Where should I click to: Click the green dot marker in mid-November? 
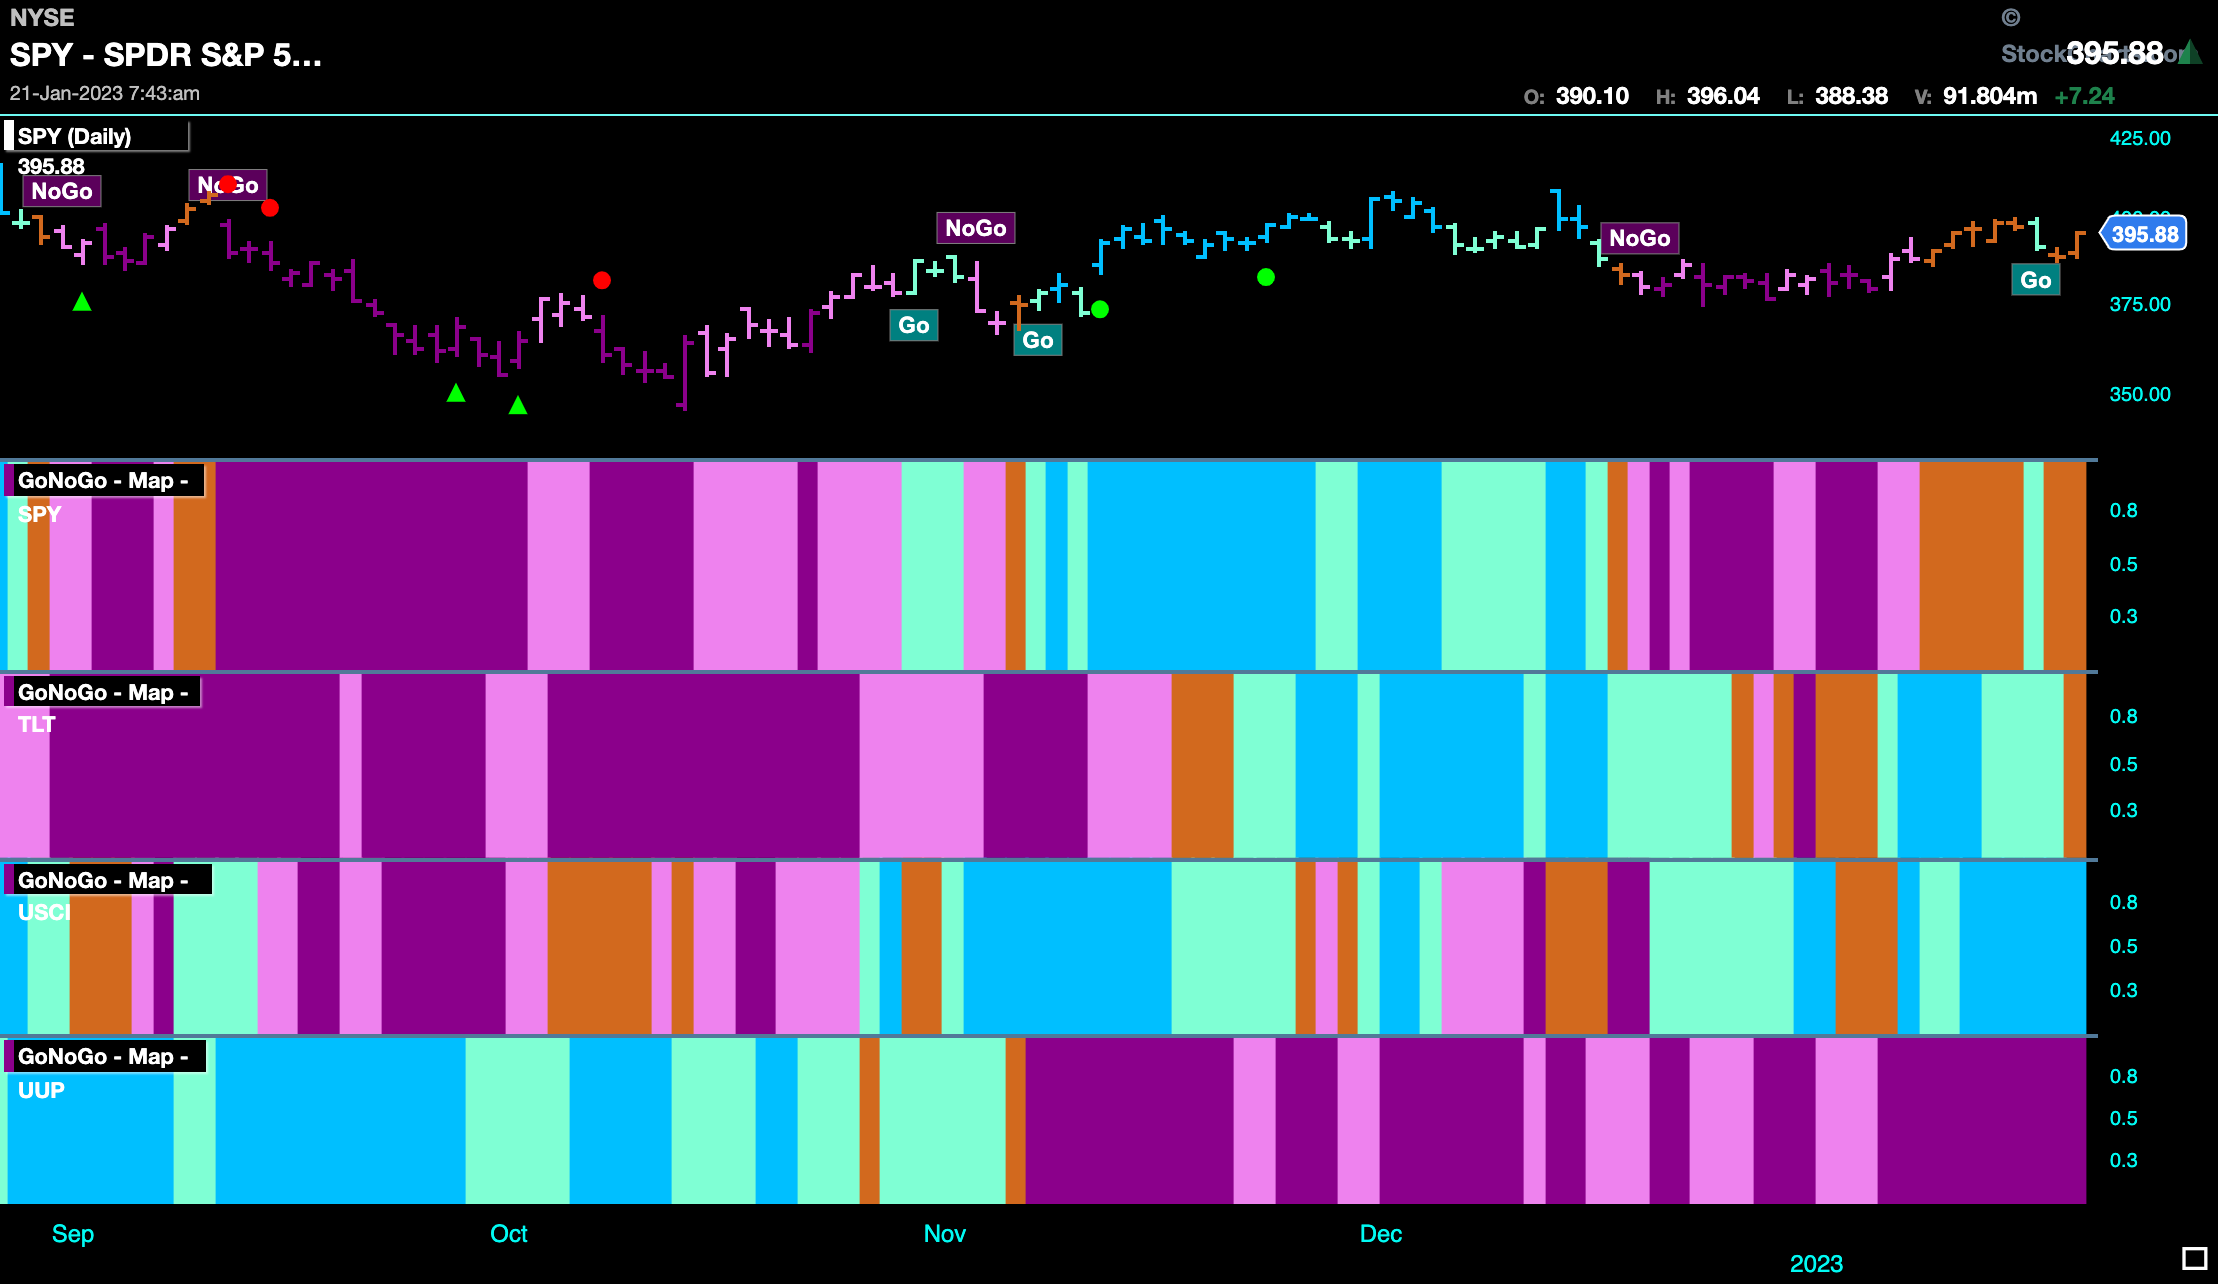click(x=1100, y=309)
